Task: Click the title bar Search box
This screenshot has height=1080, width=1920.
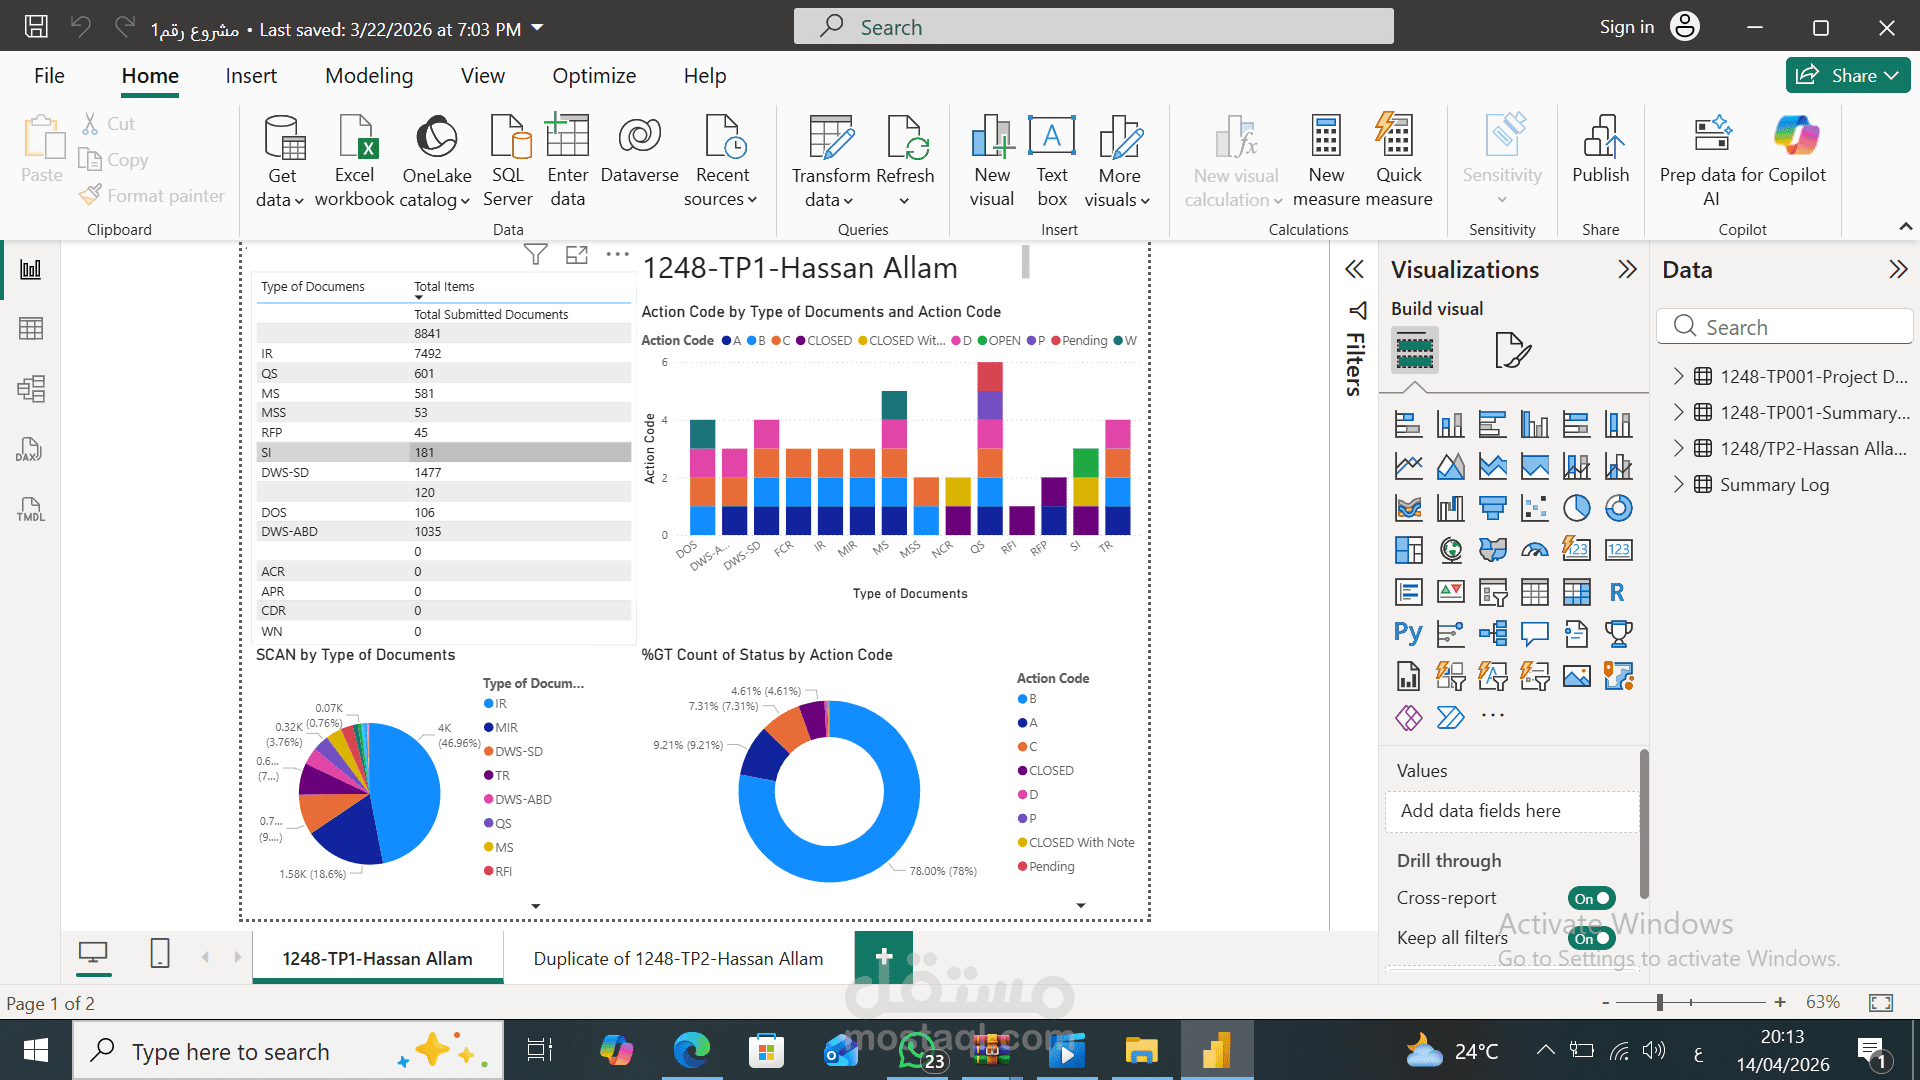Action: pyautogui.click(x=1093, y=27)
